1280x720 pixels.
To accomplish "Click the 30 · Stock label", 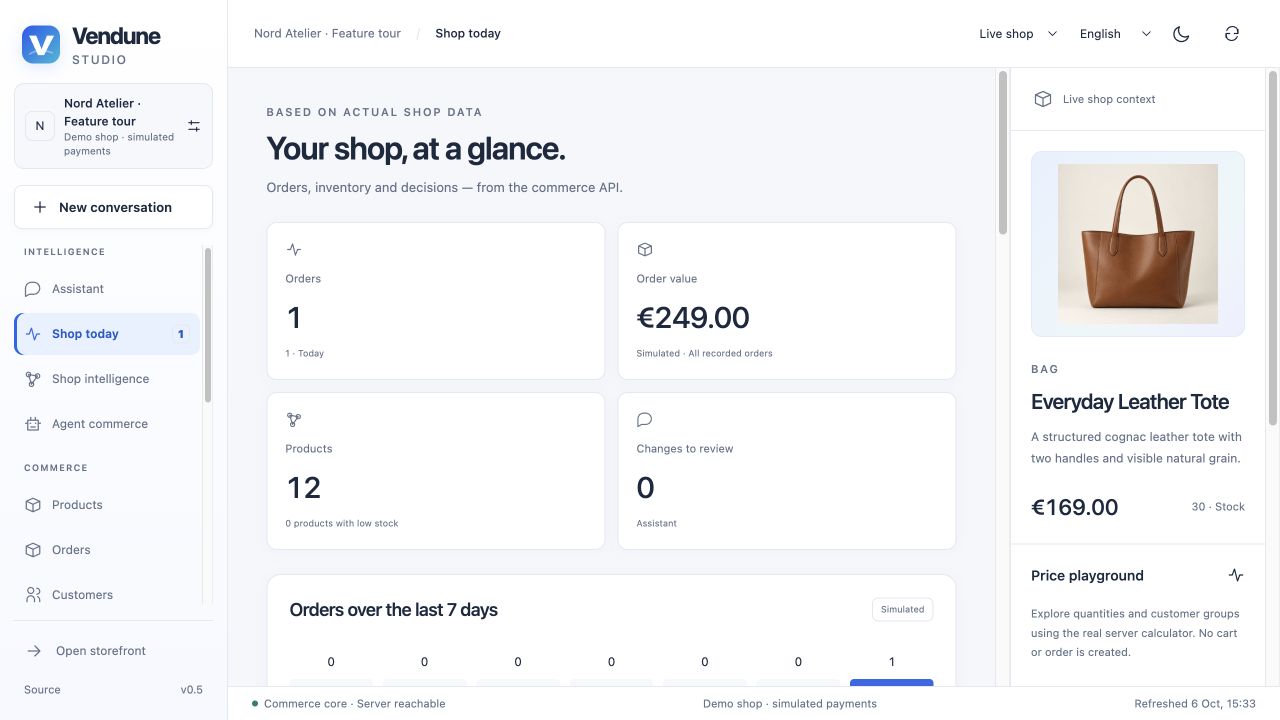I will click(x=1218, y=507).
